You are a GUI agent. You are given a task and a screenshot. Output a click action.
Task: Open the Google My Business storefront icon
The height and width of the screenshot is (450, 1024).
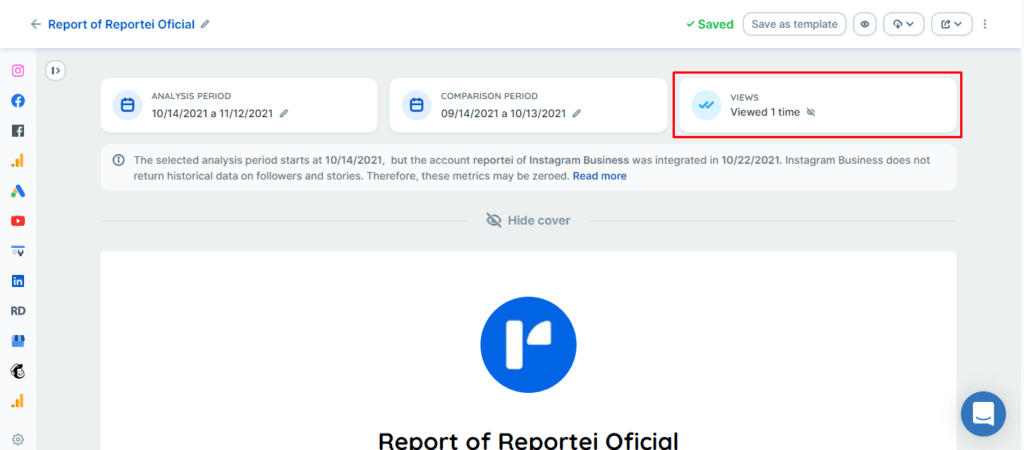tap(18, 341)
